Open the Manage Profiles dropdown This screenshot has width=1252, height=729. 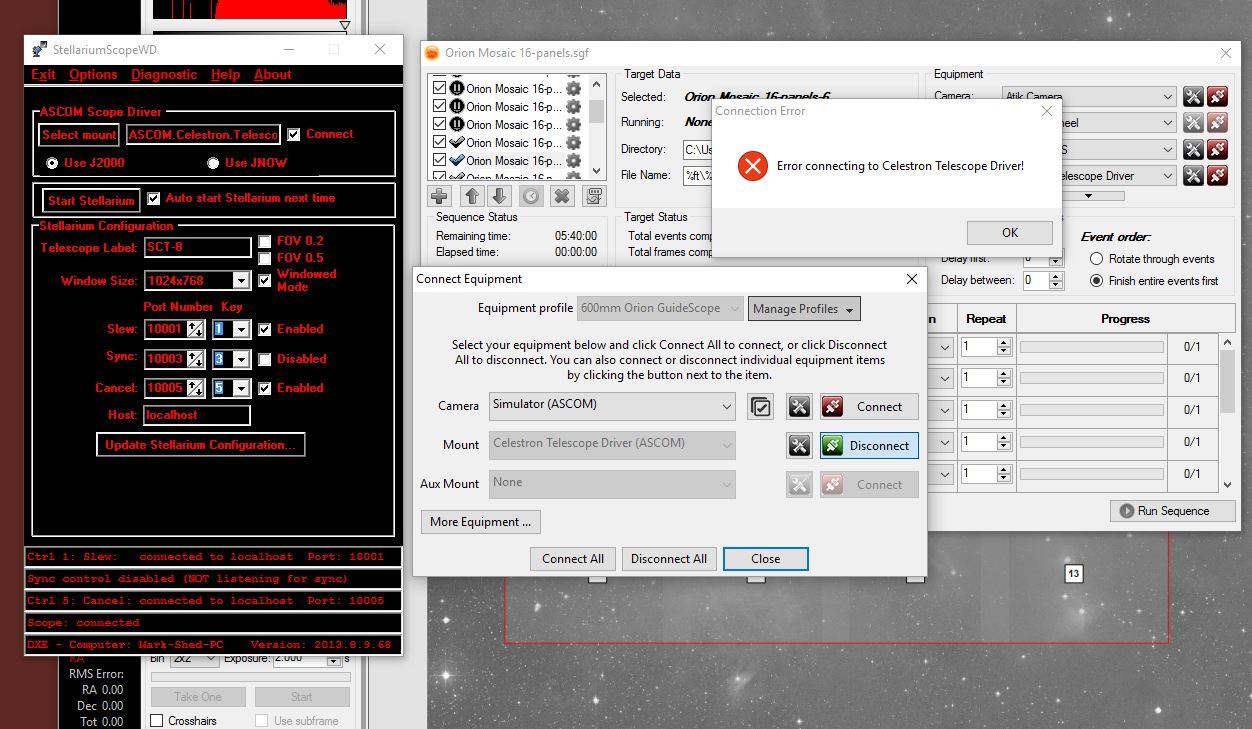pyautogui.click(x=804, y=309)
